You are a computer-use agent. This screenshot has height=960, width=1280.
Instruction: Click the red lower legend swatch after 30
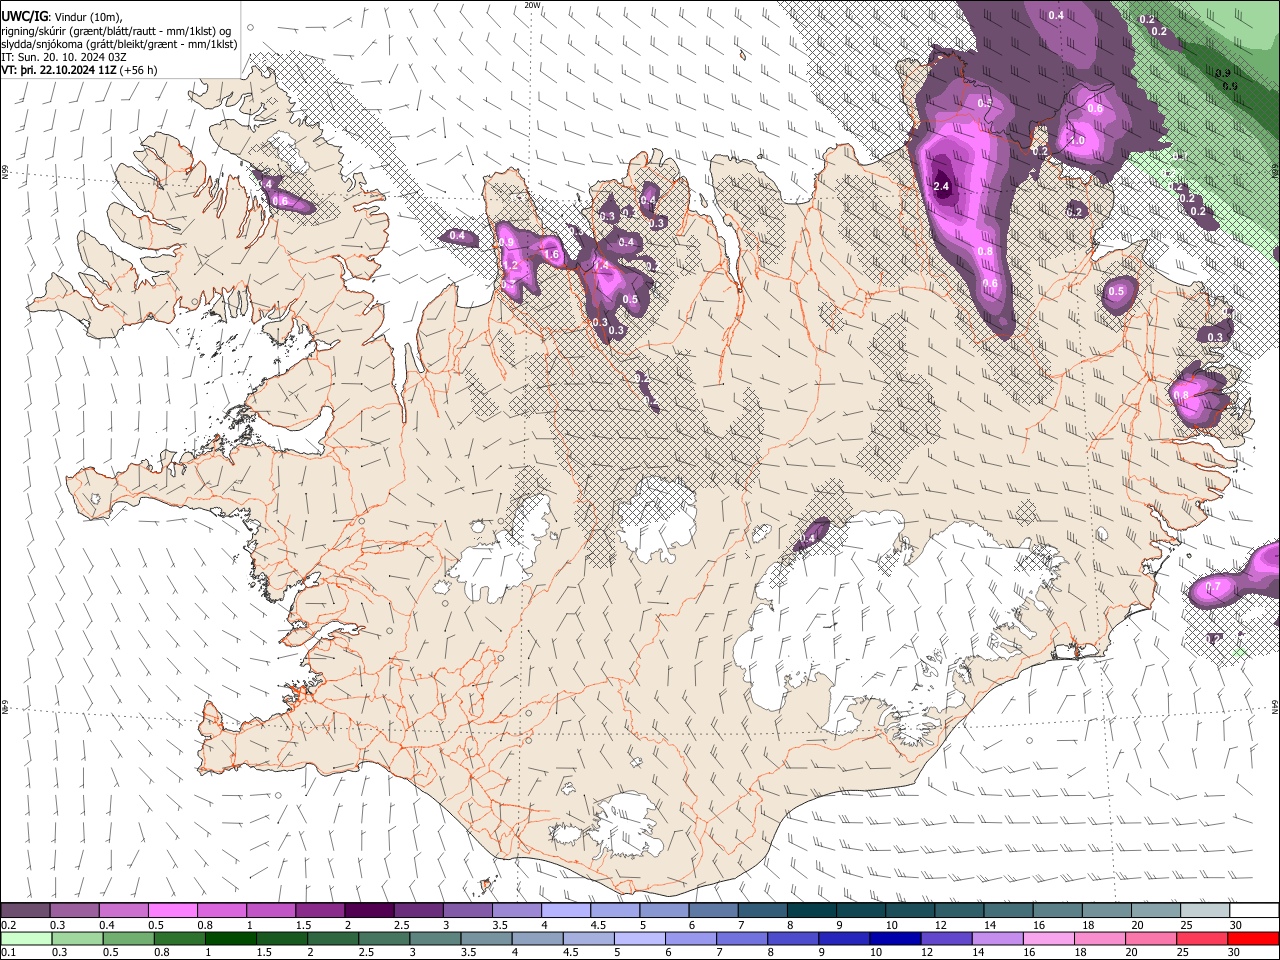click(x=1254, y=938)
